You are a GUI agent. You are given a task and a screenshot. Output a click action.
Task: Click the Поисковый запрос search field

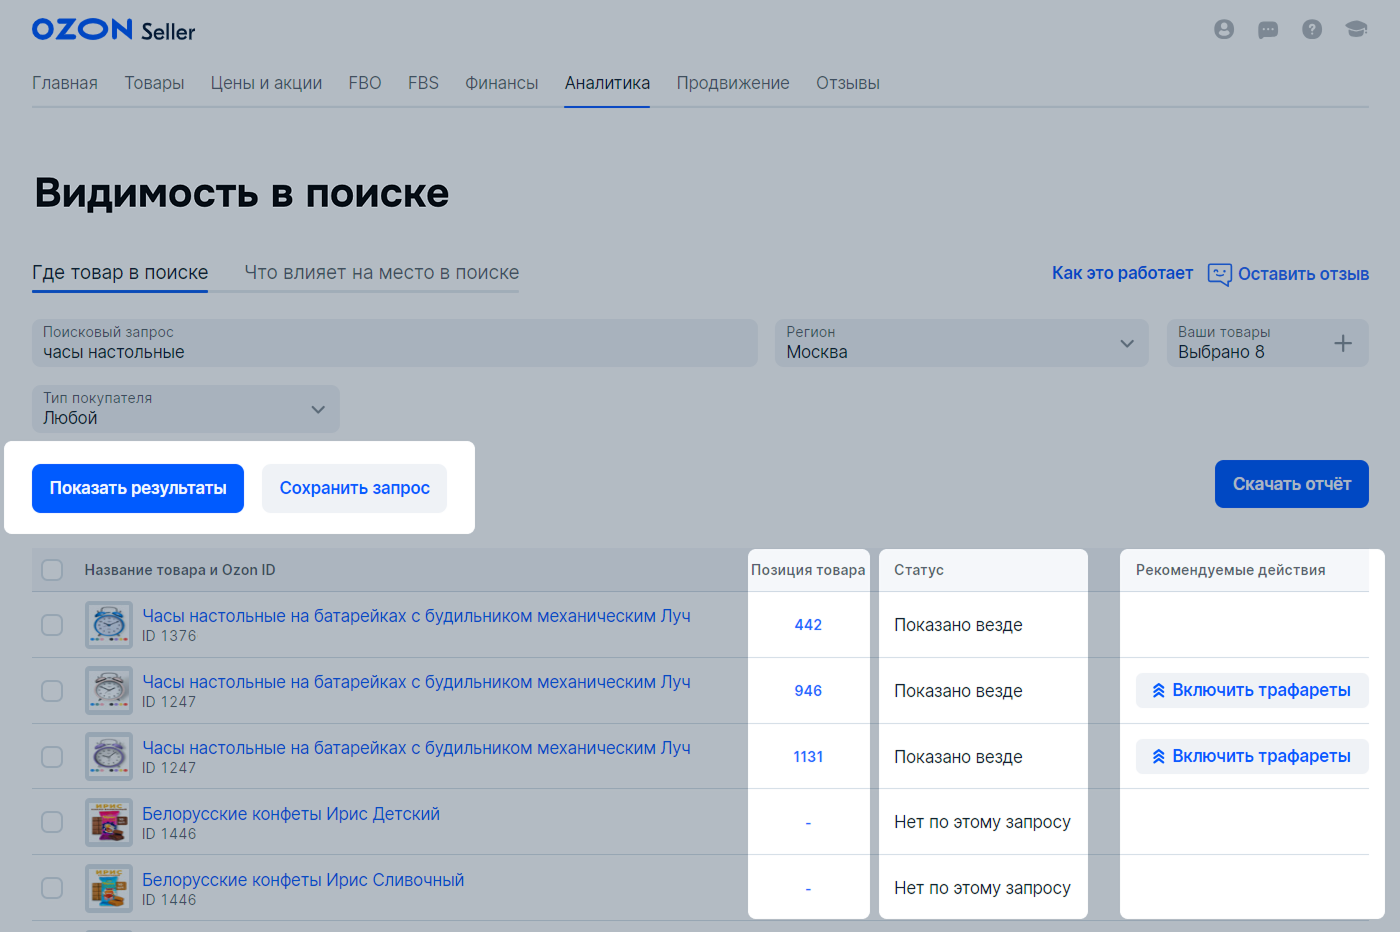(395, 343)
